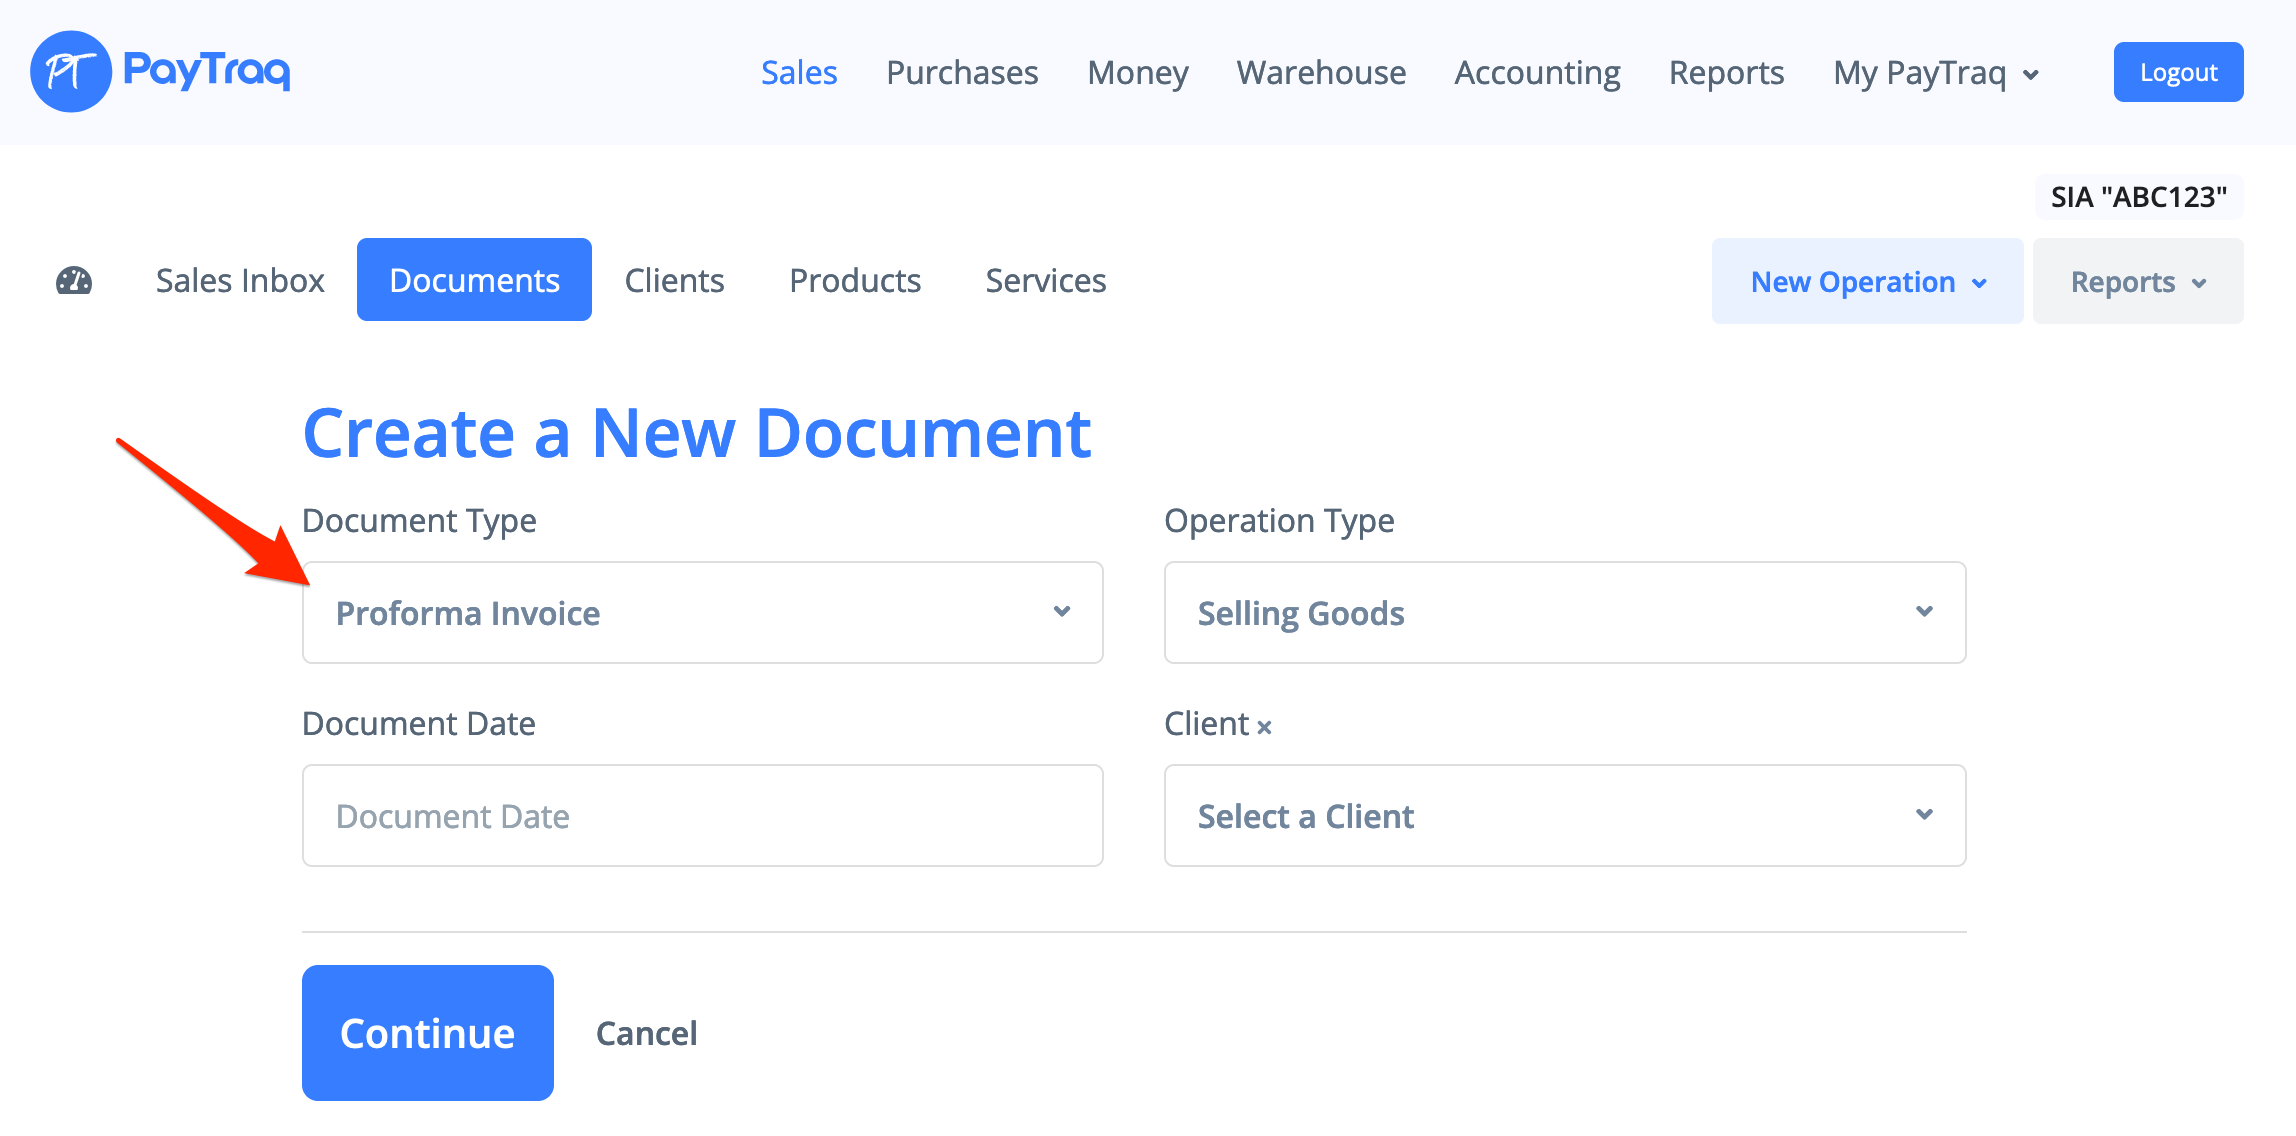Go to the Sales top menu
The image size is (2296, 1136).
click(x=798, y=73)
